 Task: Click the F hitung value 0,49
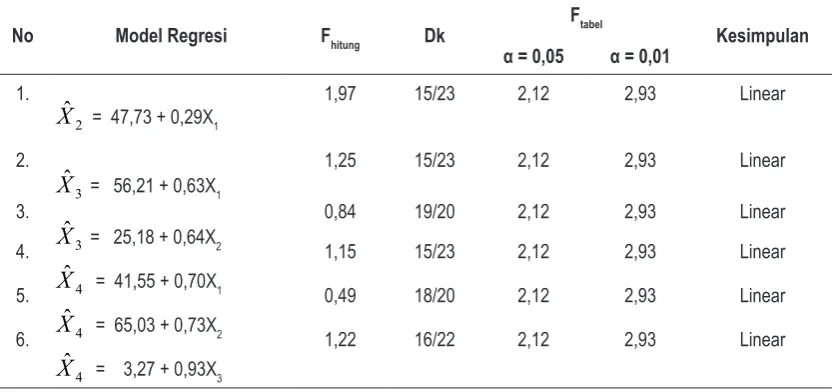pos(340,295)
